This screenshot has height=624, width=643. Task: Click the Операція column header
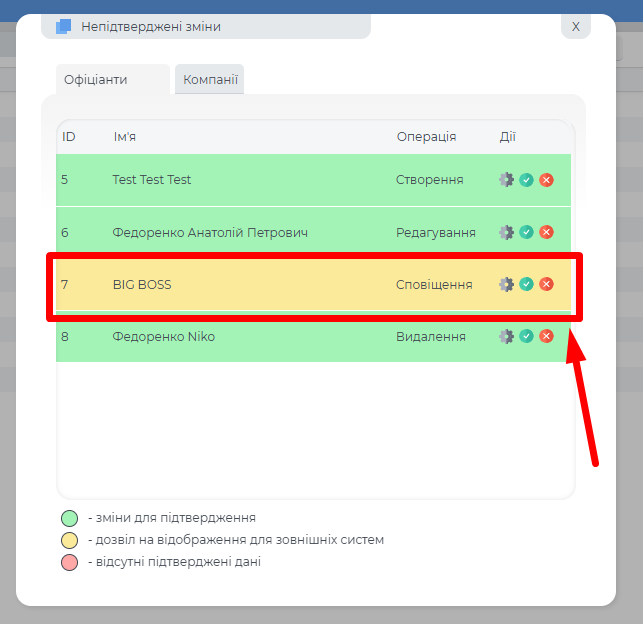pyautogui.click(x=426, y=137)
